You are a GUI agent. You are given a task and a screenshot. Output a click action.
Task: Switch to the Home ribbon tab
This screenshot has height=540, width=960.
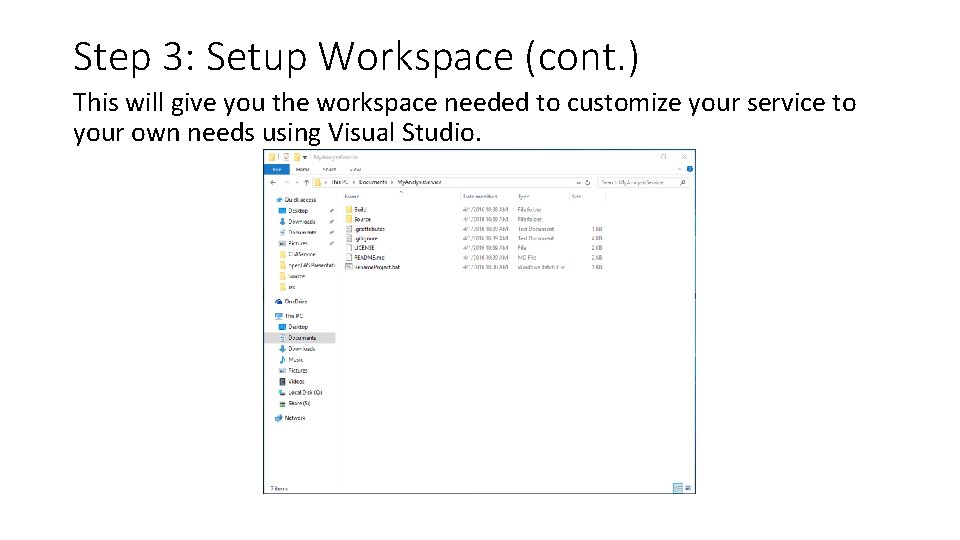click(302, 170)
